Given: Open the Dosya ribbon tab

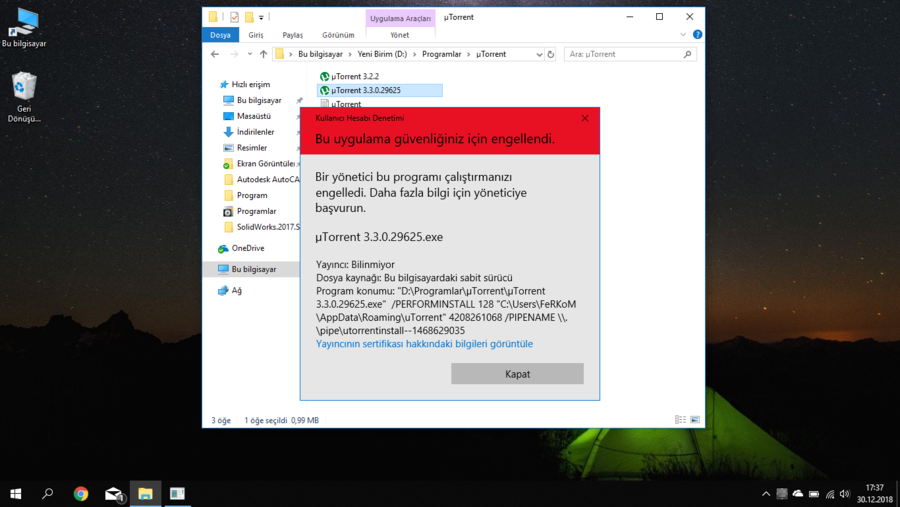Looking at the screenshot, I should point(220,35).
